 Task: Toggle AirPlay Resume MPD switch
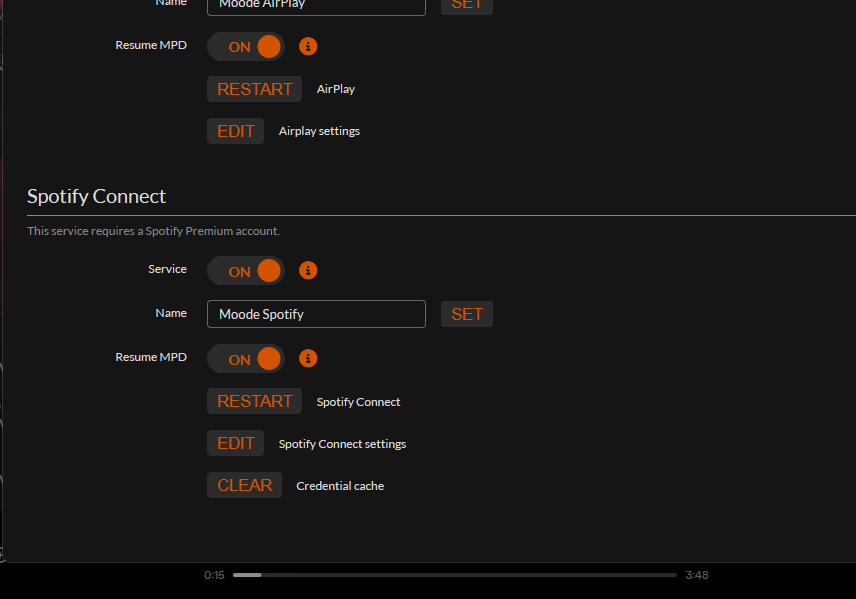coord(246,46)
